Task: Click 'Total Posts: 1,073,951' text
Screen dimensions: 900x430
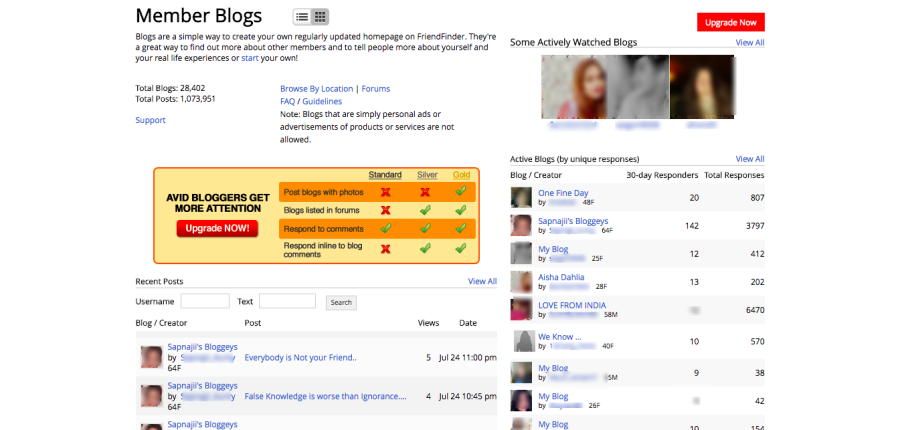Action: [x=175, y=99]
